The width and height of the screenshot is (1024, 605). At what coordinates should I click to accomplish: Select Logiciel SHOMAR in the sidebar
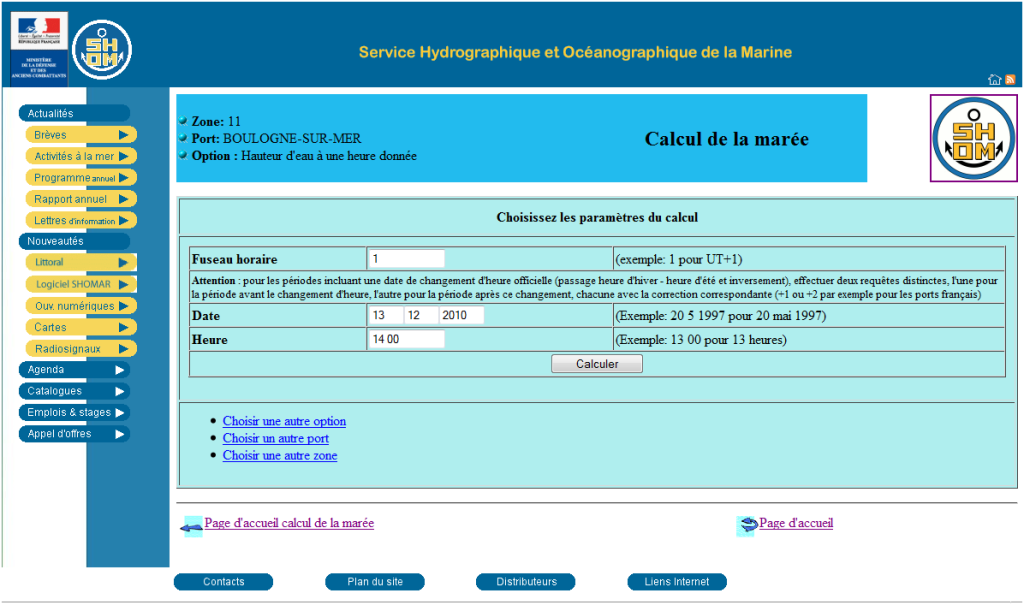81,284
